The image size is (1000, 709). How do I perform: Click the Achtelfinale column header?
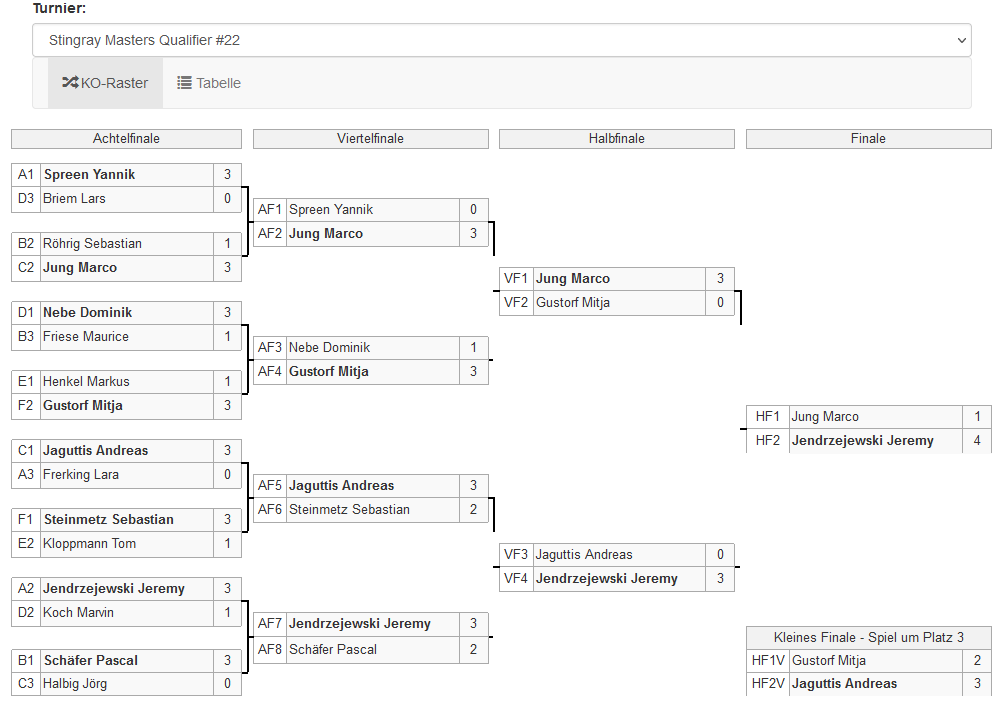[x=126, y=139]
